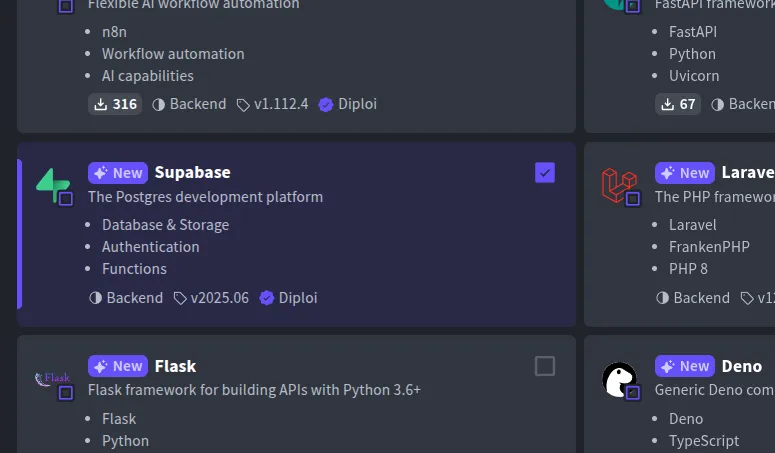
Task: Open the Flask card title
Action: click(175, 366)
